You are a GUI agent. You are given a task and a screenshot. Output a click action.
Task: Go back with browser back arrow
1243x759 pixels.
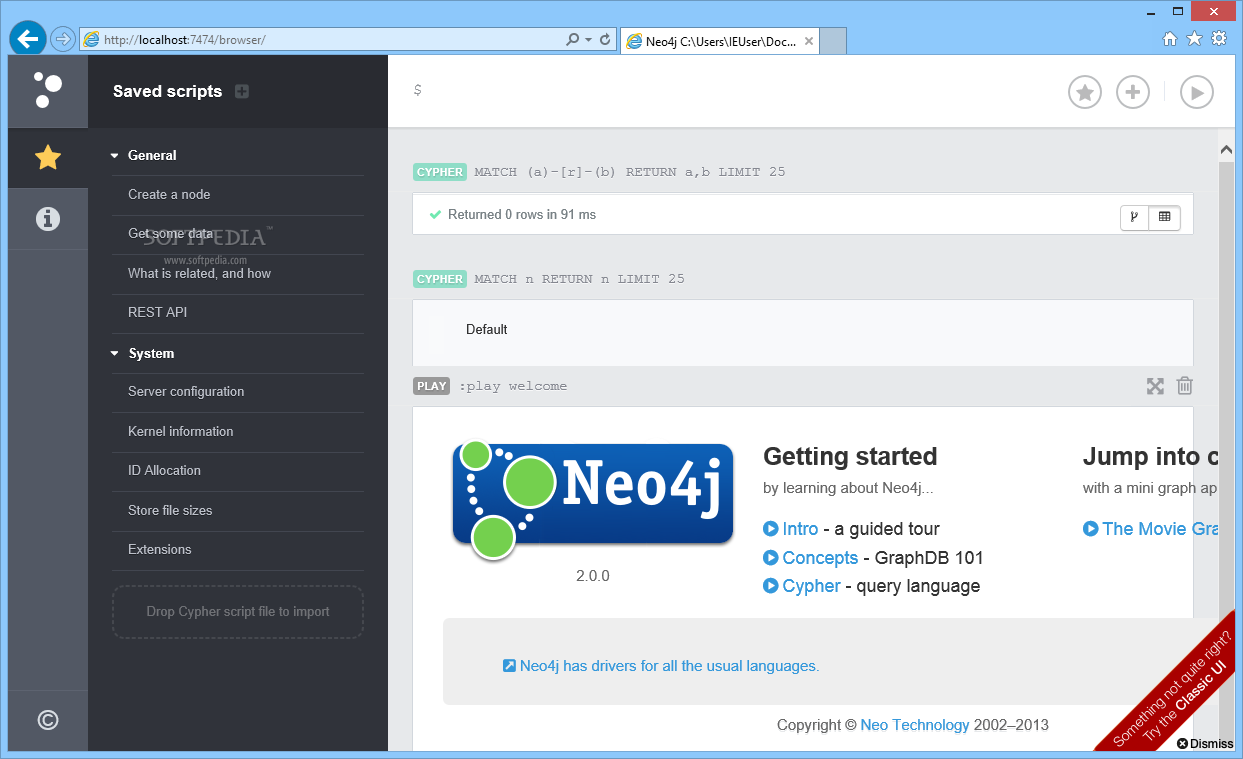coord(28,39)
